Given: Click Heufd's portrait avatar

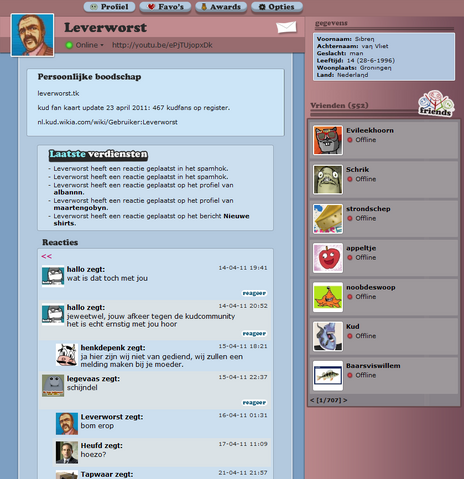Looking at the screenshot, I should point(67,452).
